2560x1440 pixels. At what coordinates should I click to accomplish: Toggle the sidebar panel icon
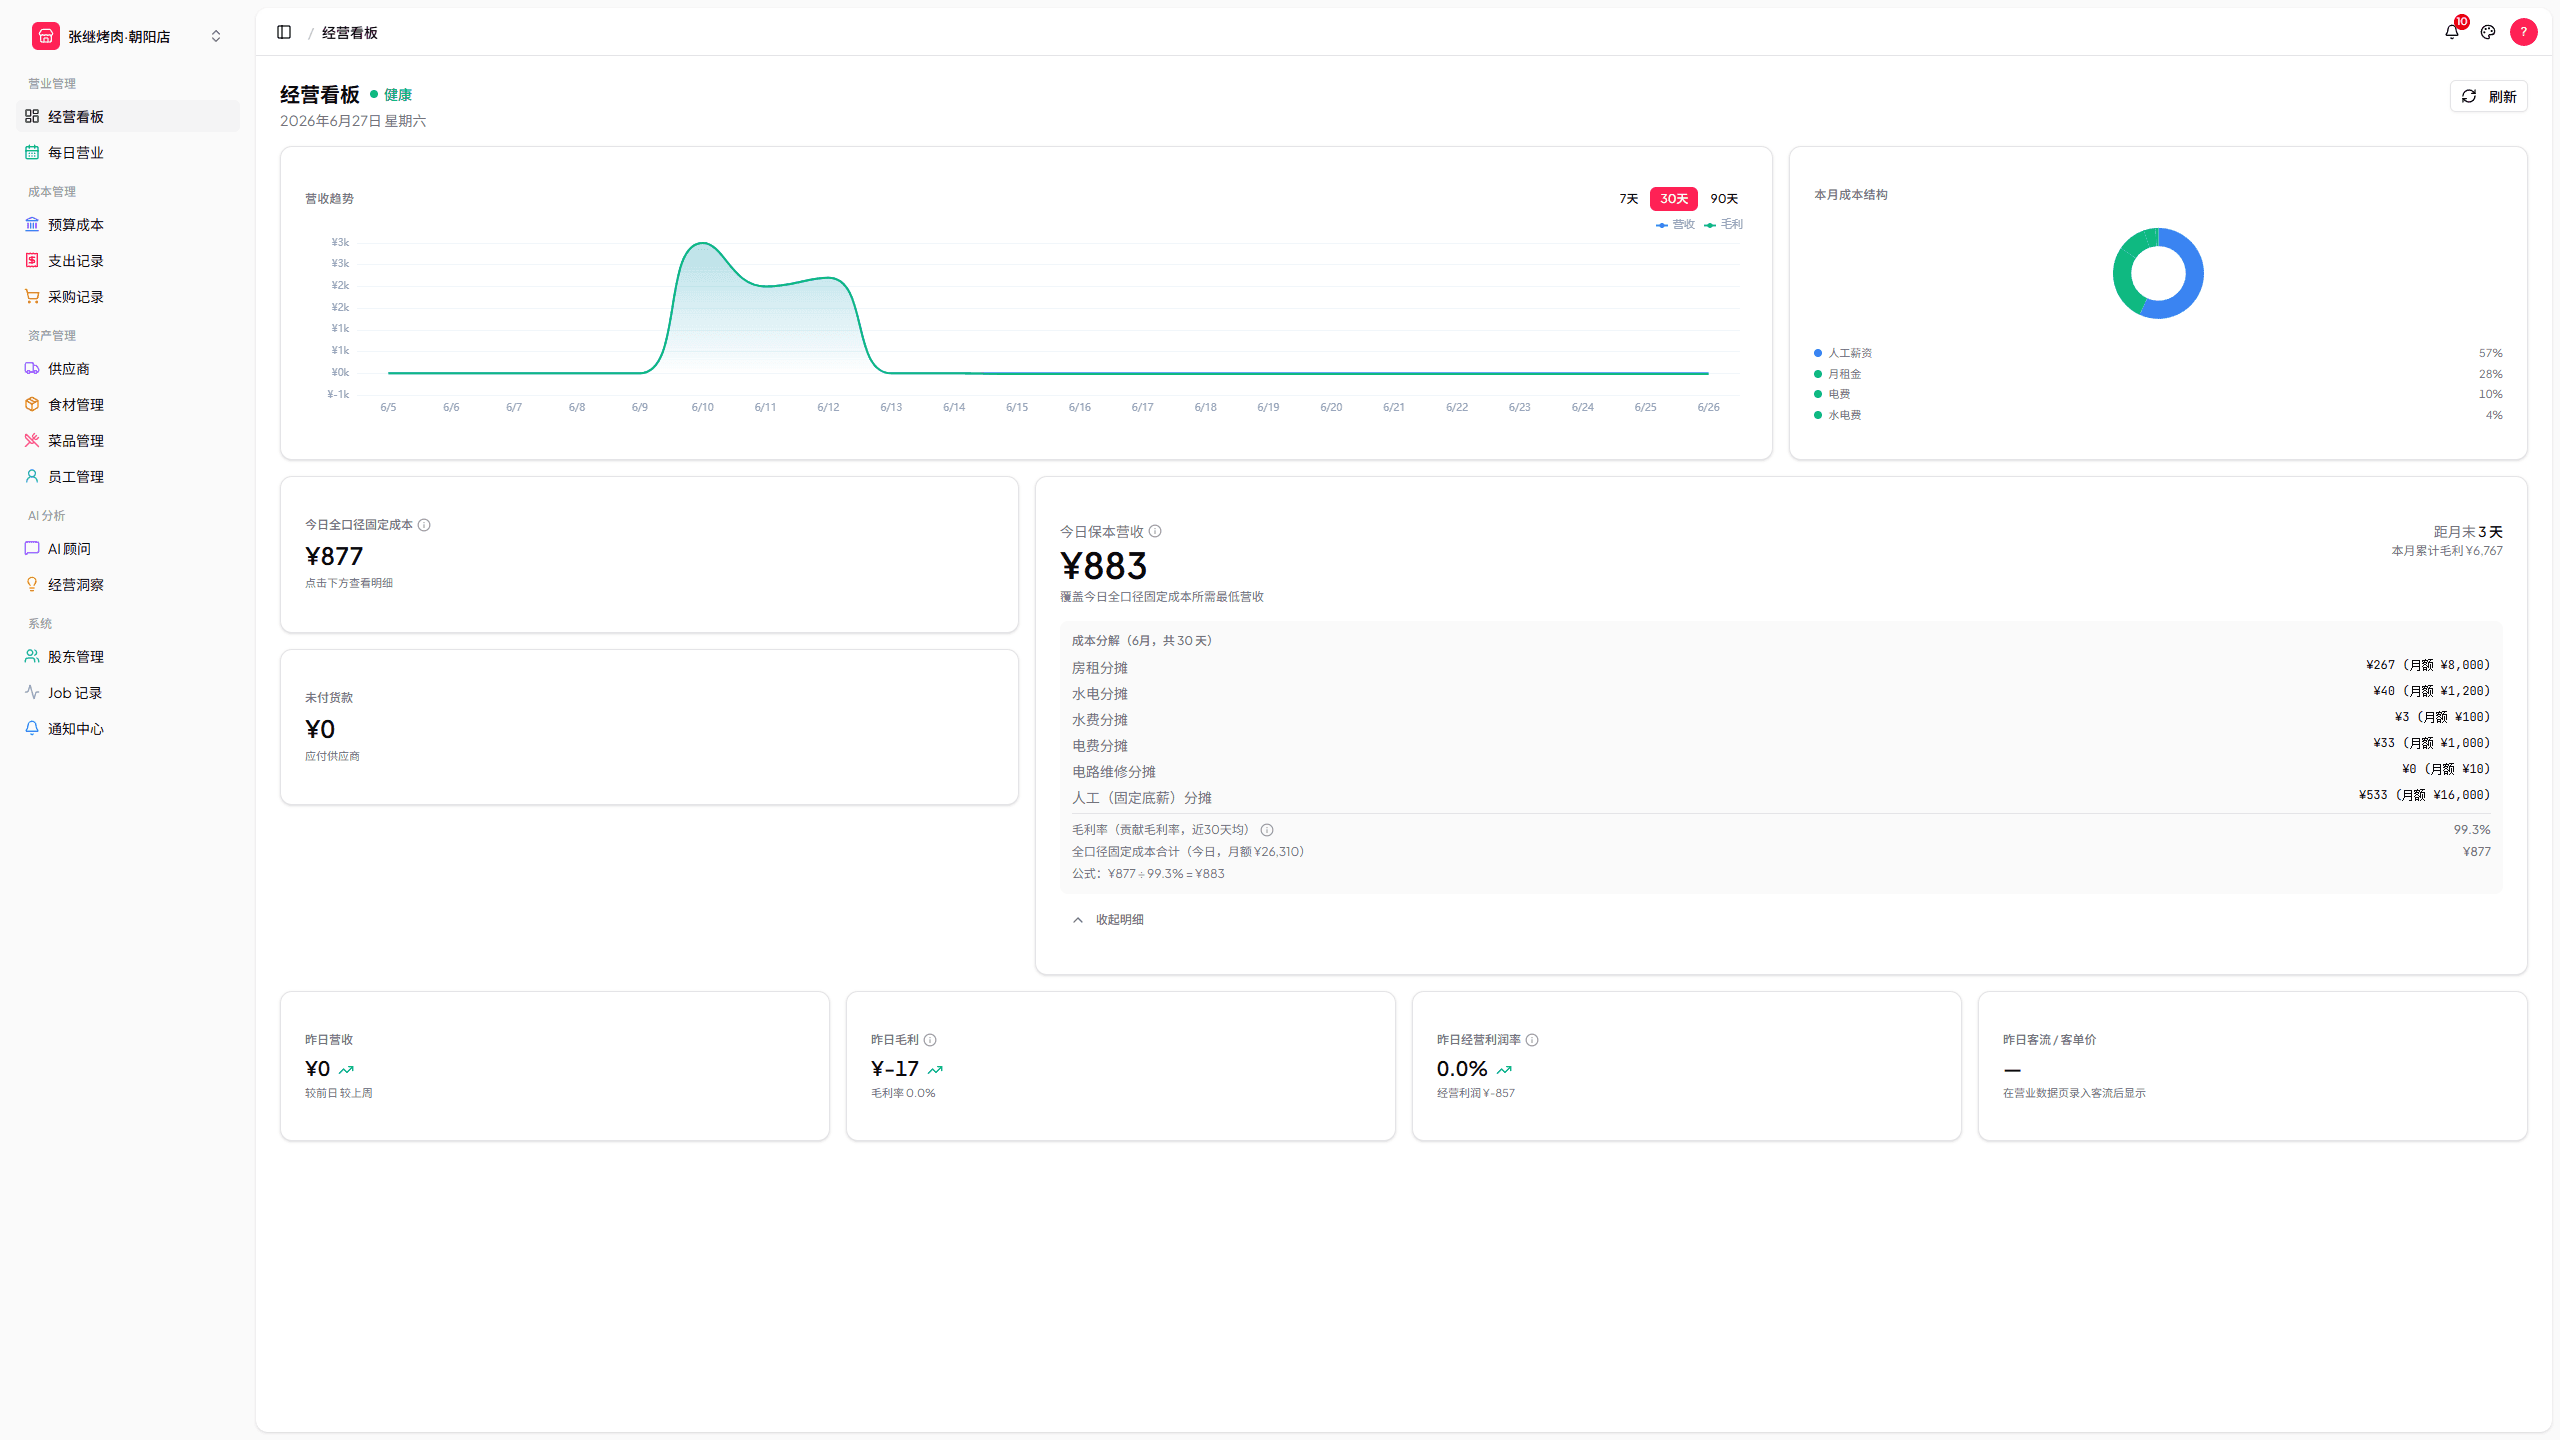pyautogui.click(x=284, y=32)
